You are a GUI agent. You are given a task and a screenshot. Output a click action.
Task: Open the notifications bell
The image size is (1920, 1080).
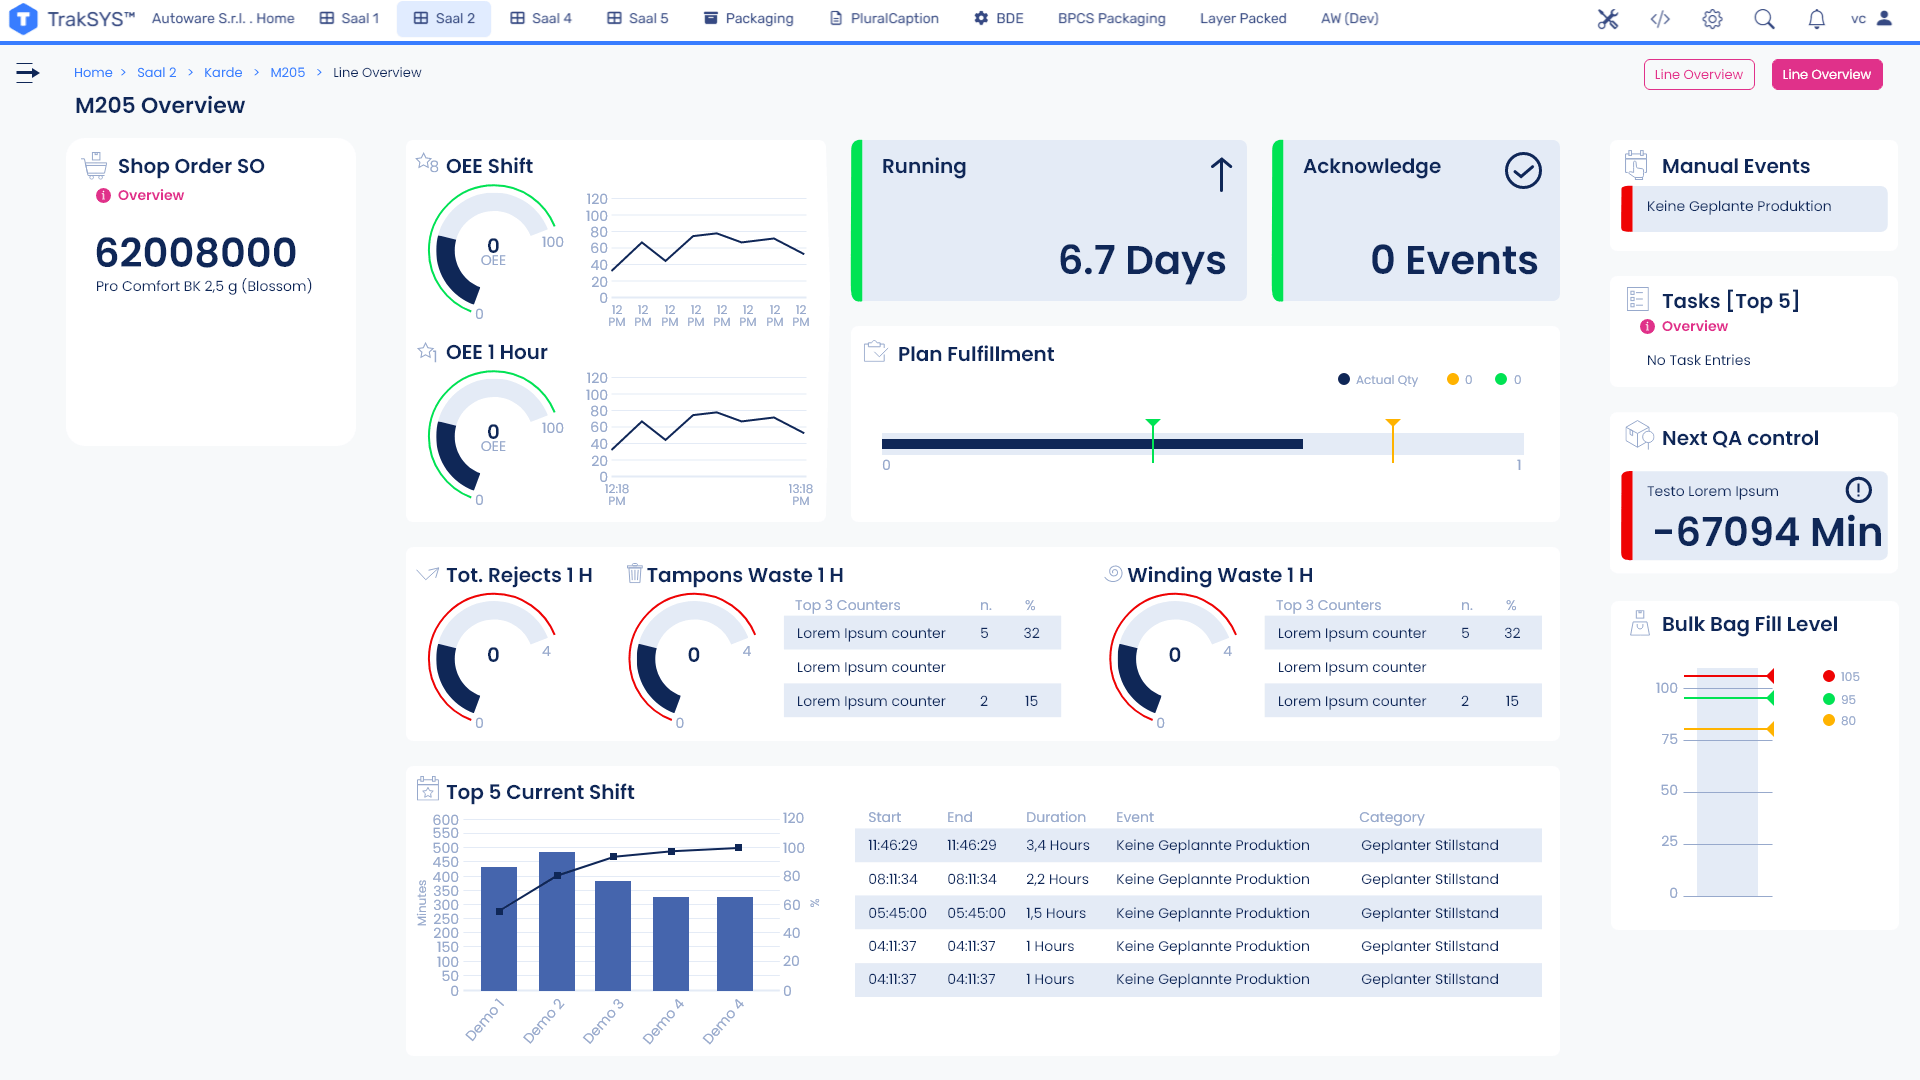pyautogui.click(x=1816, y=19)
